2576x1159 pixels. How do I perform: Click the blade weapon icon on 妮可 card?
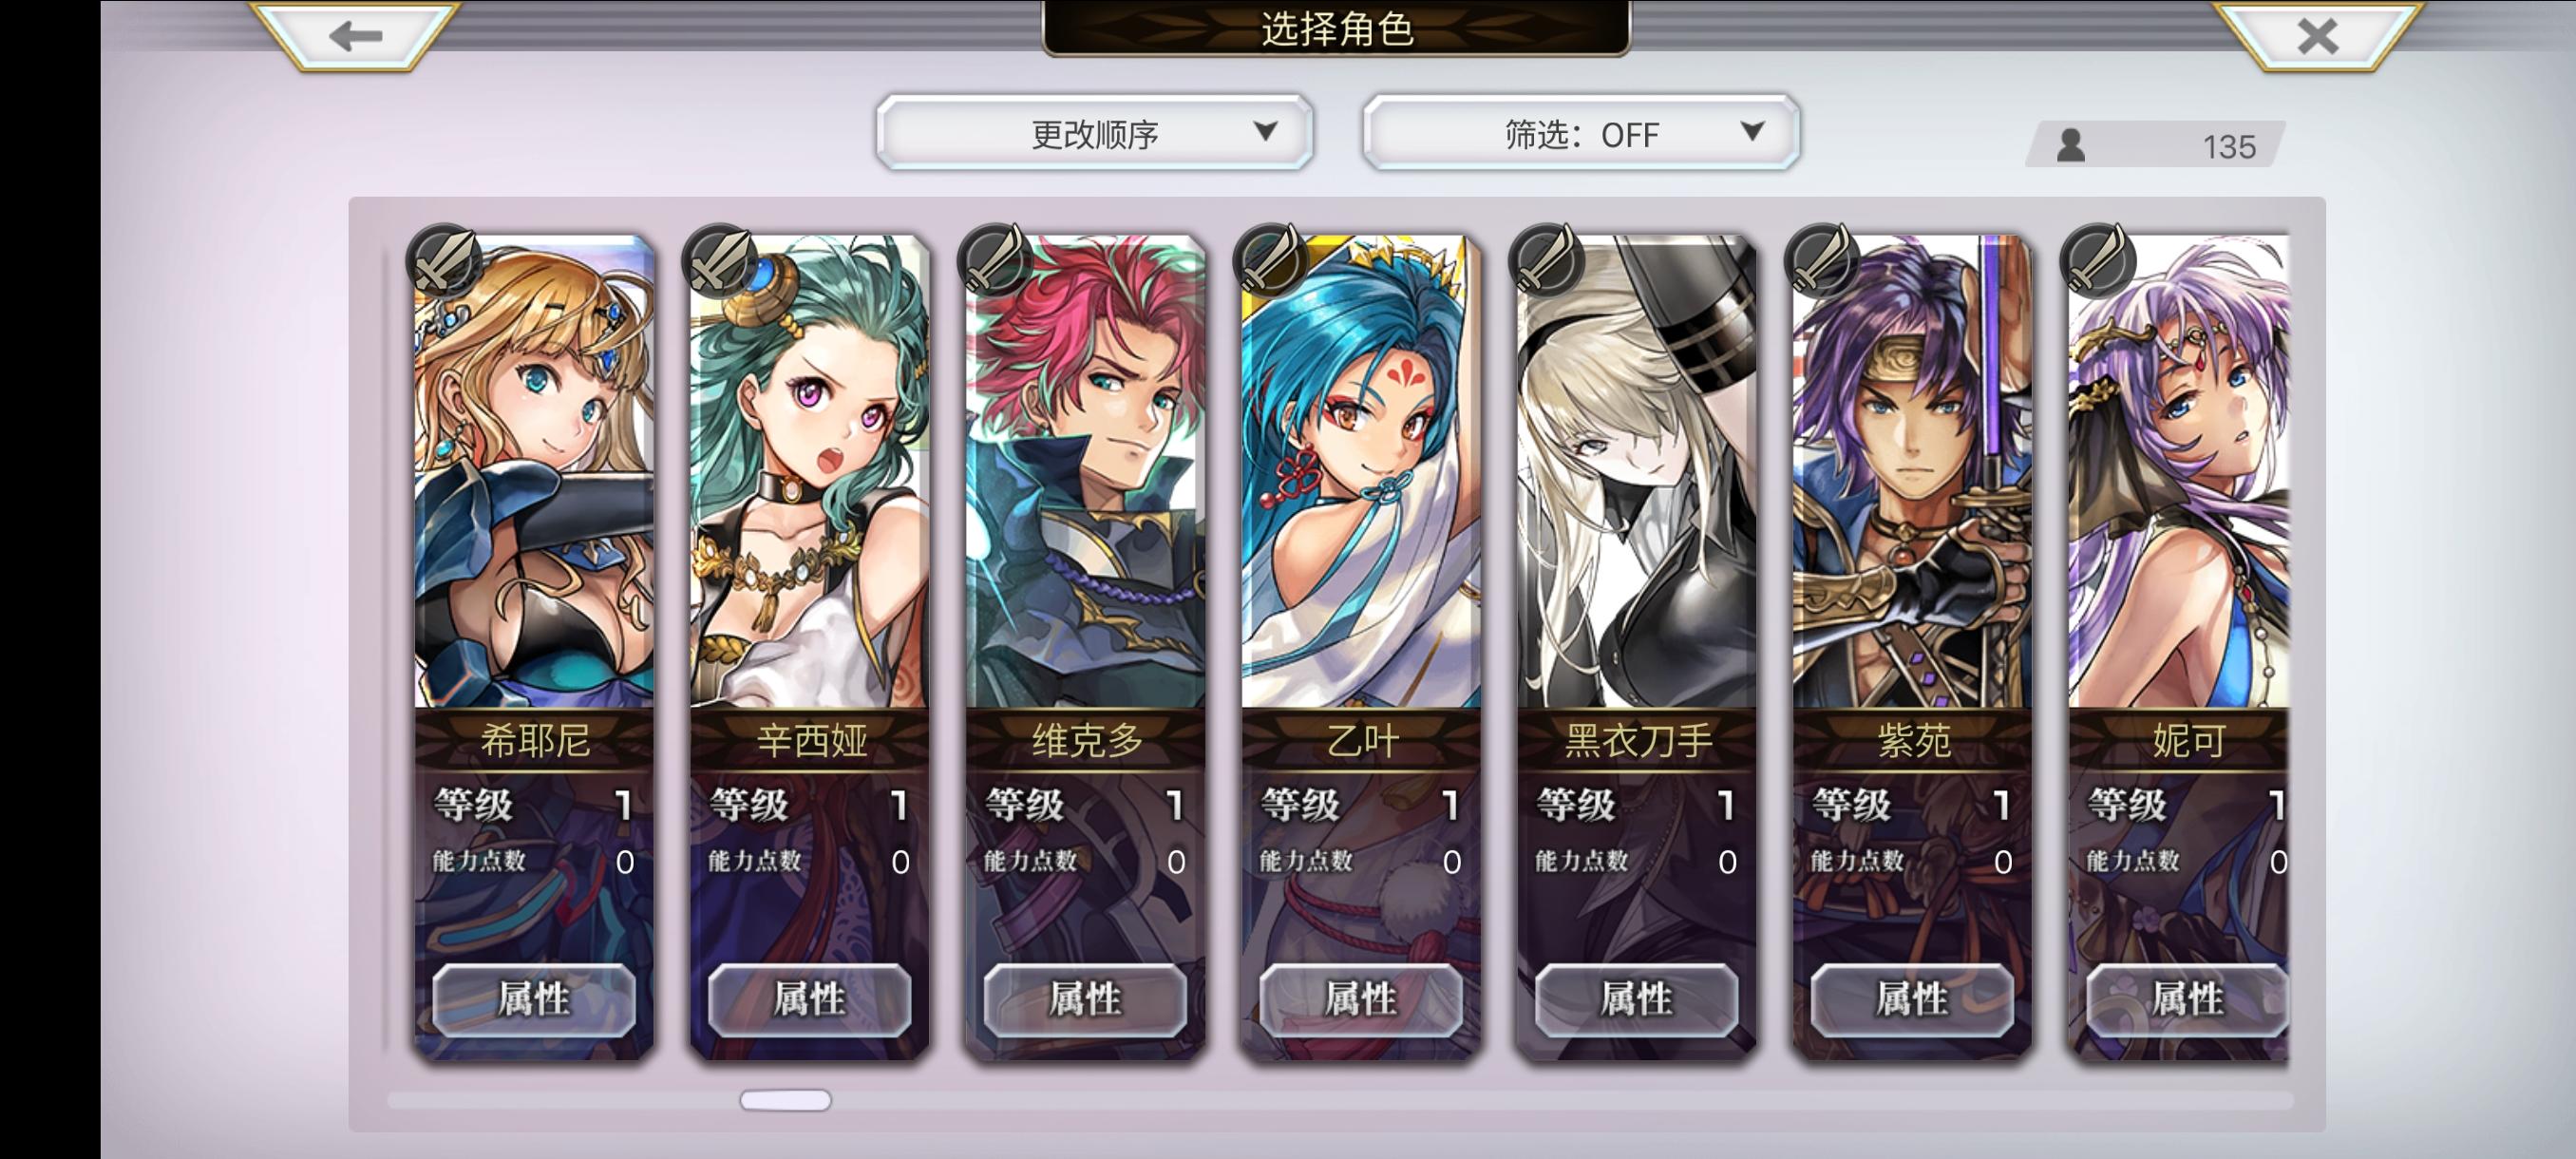tap(2099, 262)
